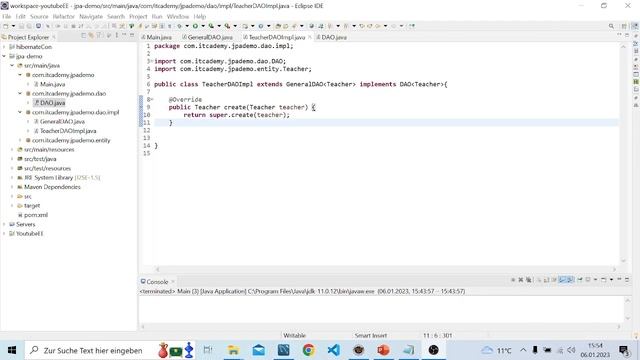Open the File menu
The image size is (640, 360).
[7, 17]
